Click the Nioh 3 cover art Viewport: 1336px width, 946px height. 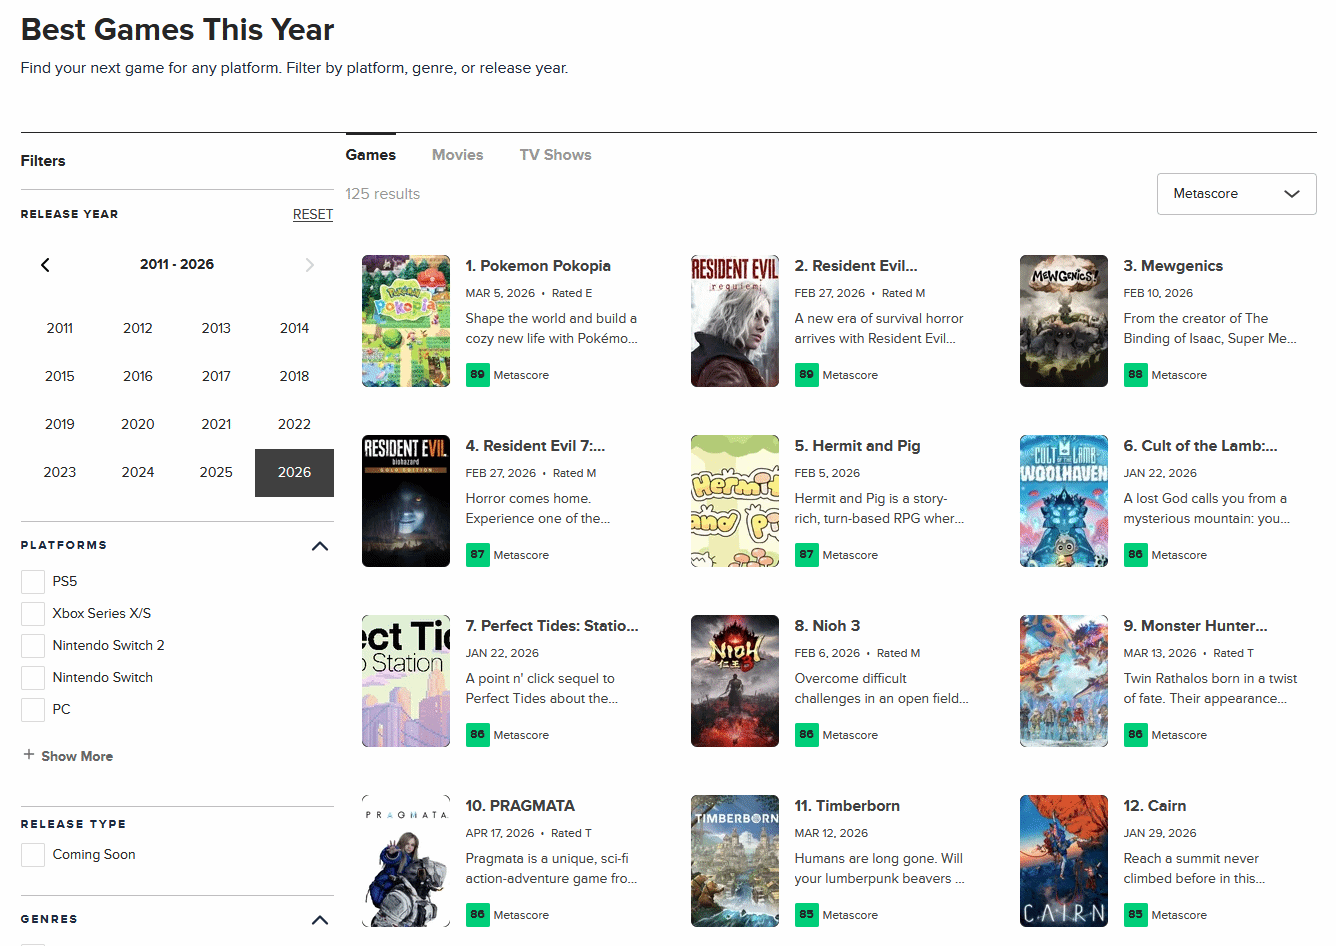tap(734, 681)
